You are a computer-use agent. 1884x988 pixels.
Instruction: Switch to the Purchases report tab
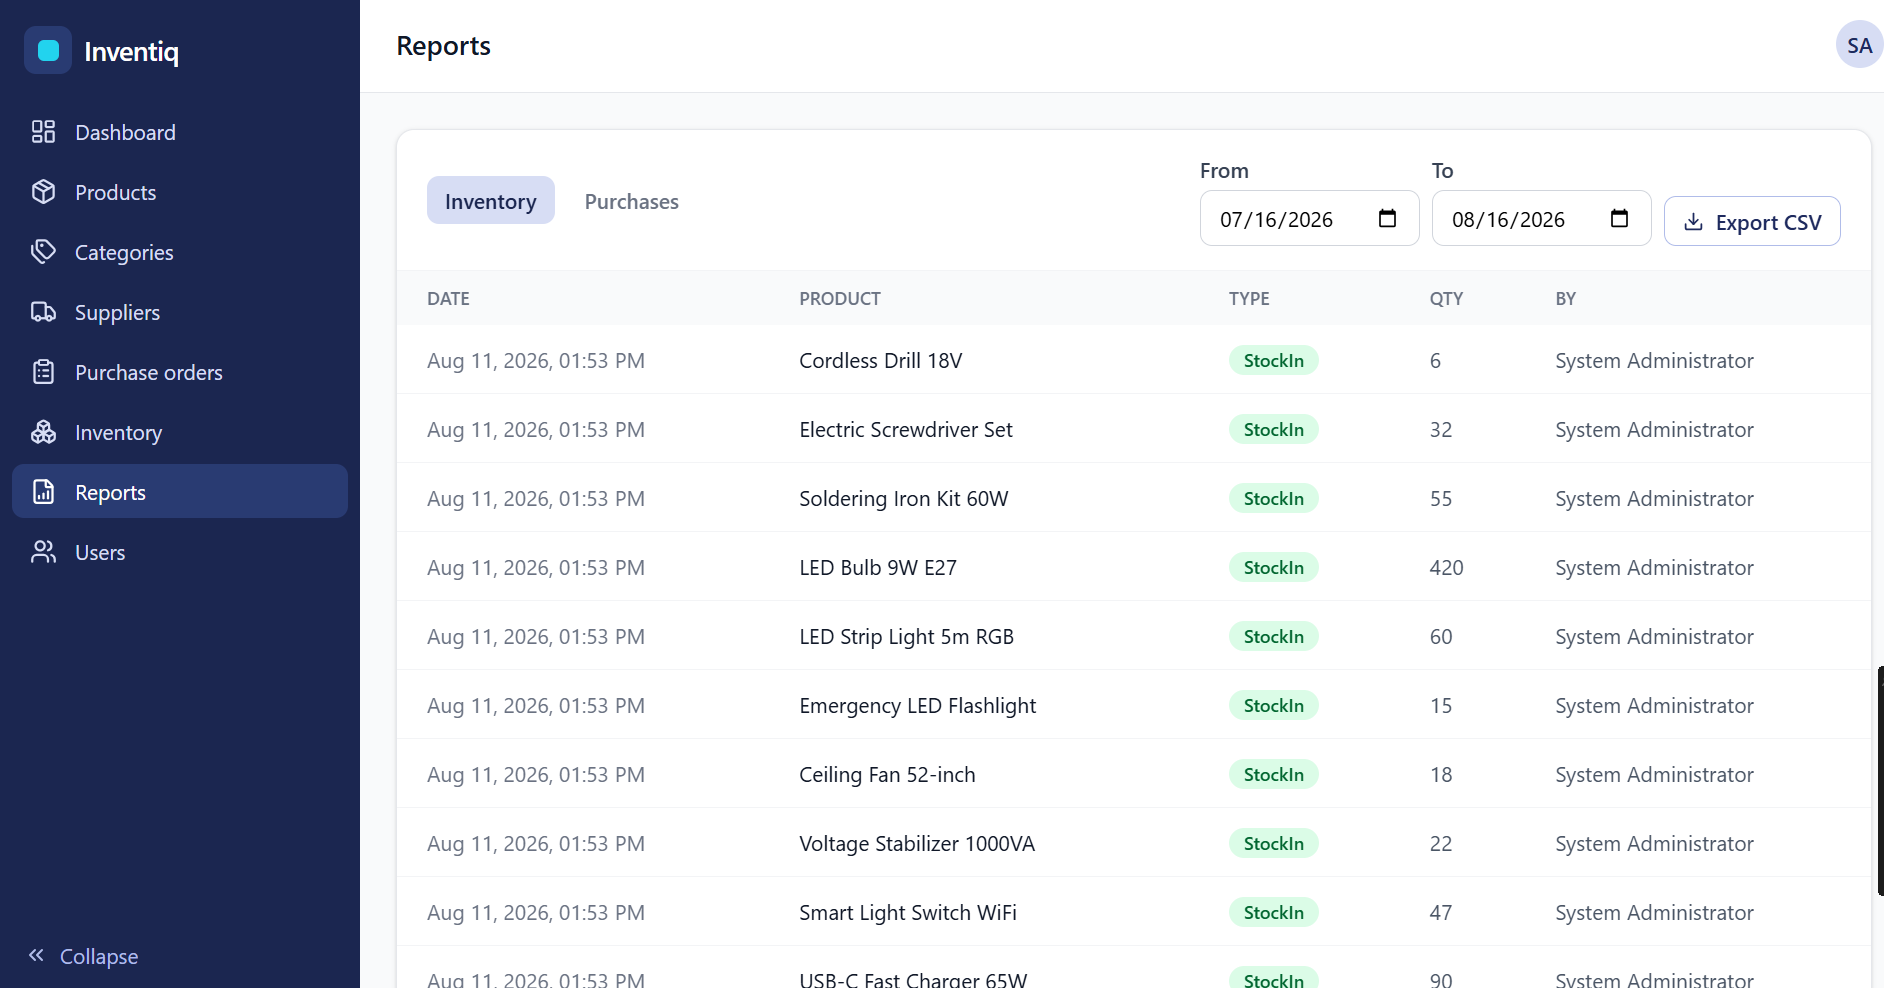[632, 200]
